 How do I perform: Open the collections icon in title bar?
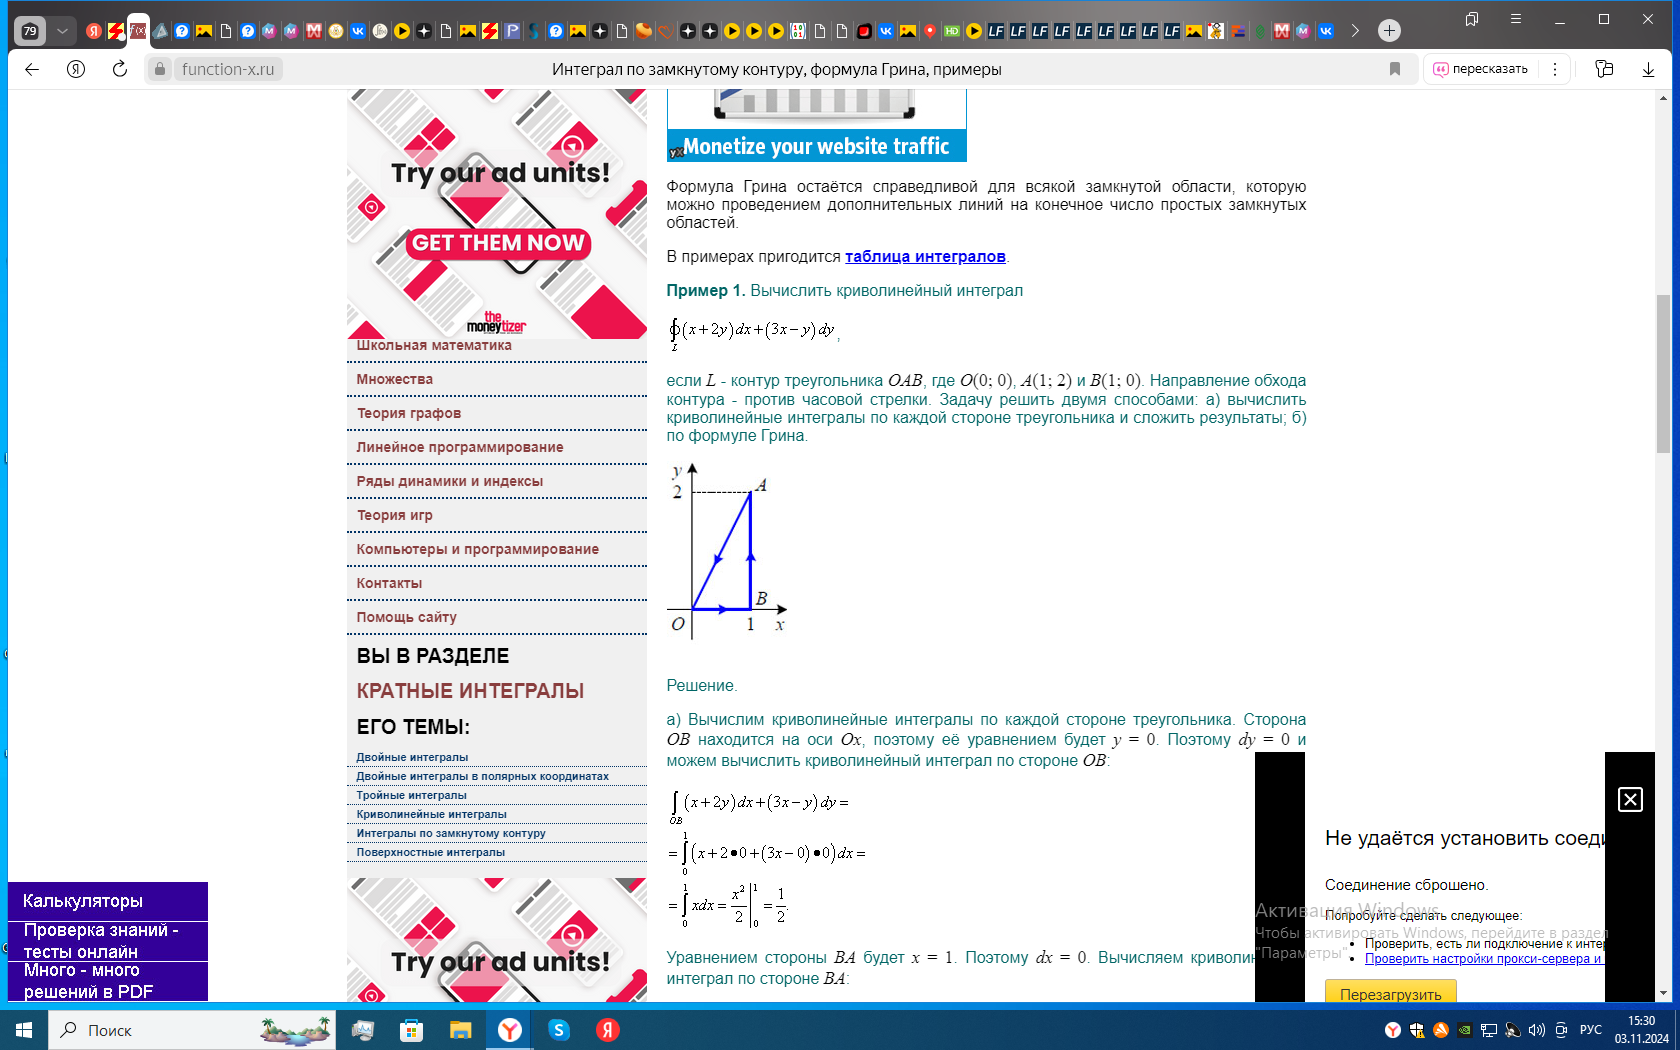coord(1472,19)
